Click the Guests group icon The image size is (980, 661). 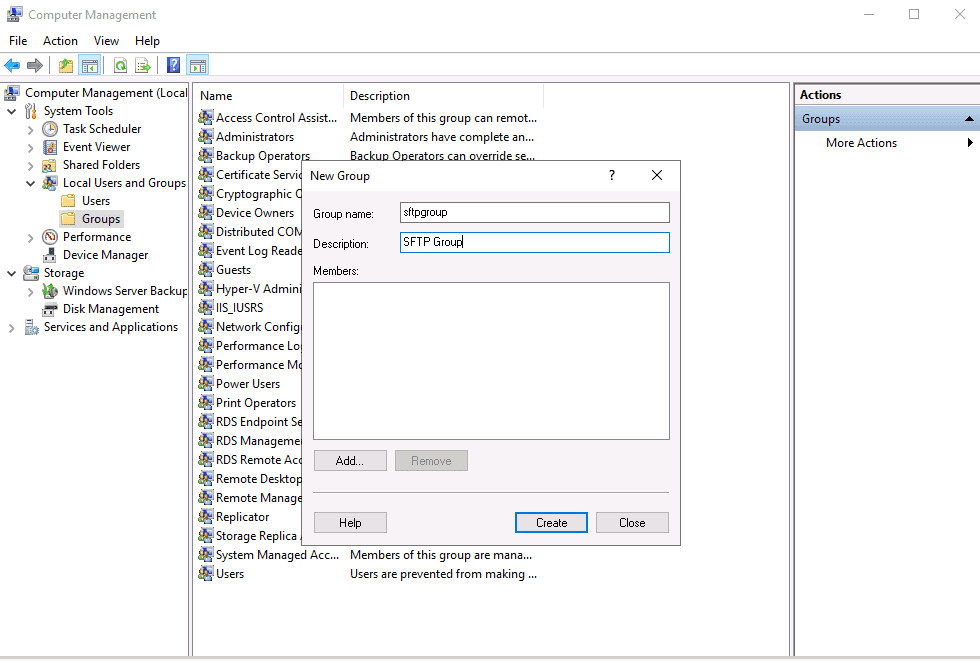[206, 269]
